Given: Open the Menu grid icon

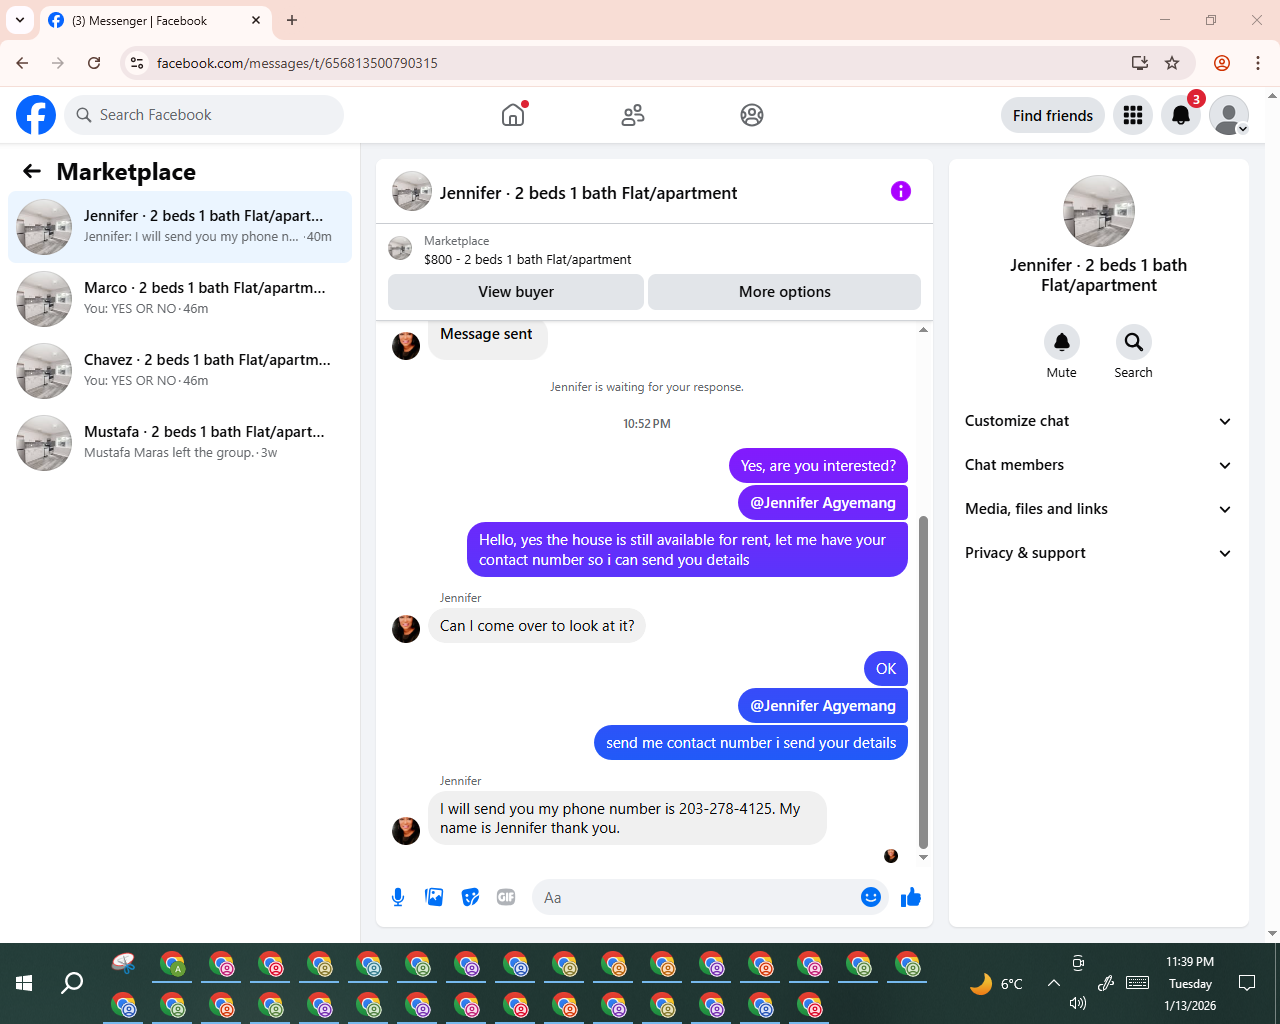Looking at the screenshot, I should click(1133, 115).
